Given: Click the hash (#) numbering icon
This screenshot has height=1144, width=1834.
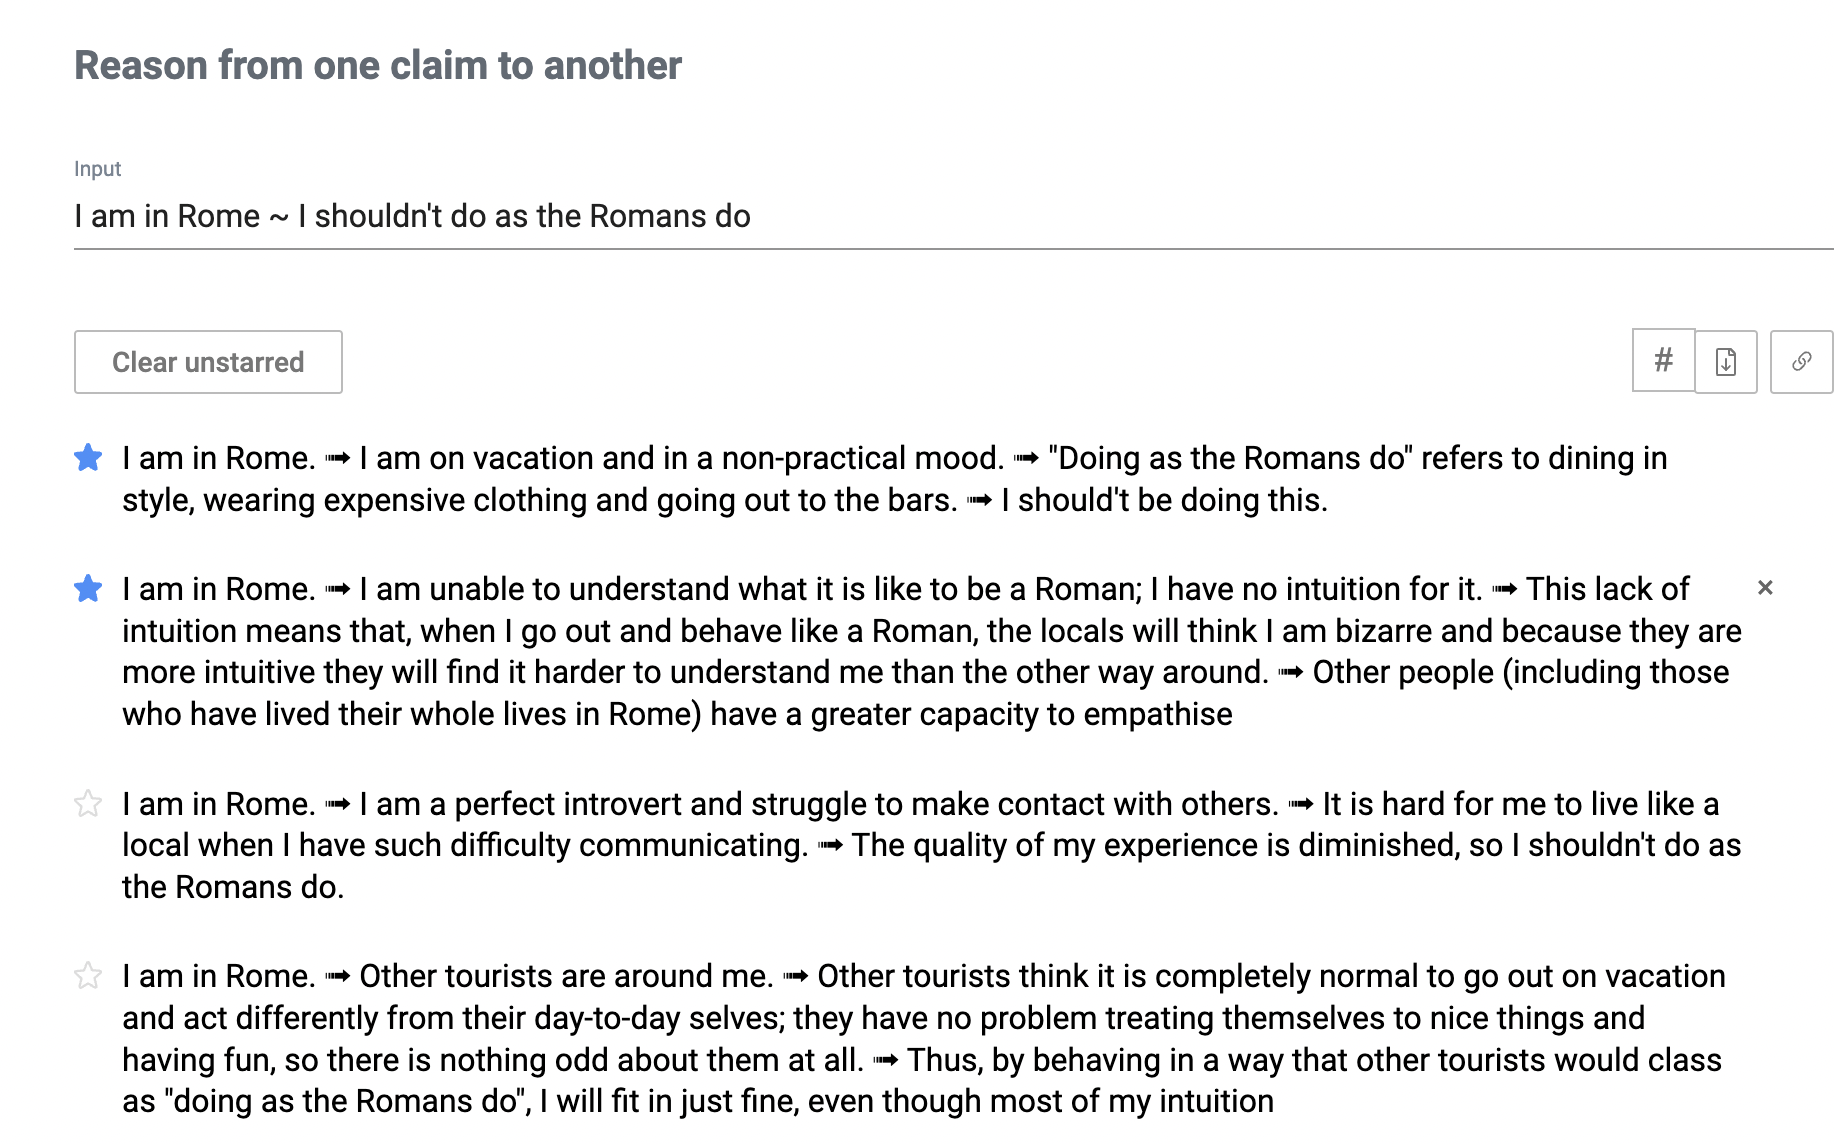Looking at the screenshot, I should click(x=1663, y=361).
